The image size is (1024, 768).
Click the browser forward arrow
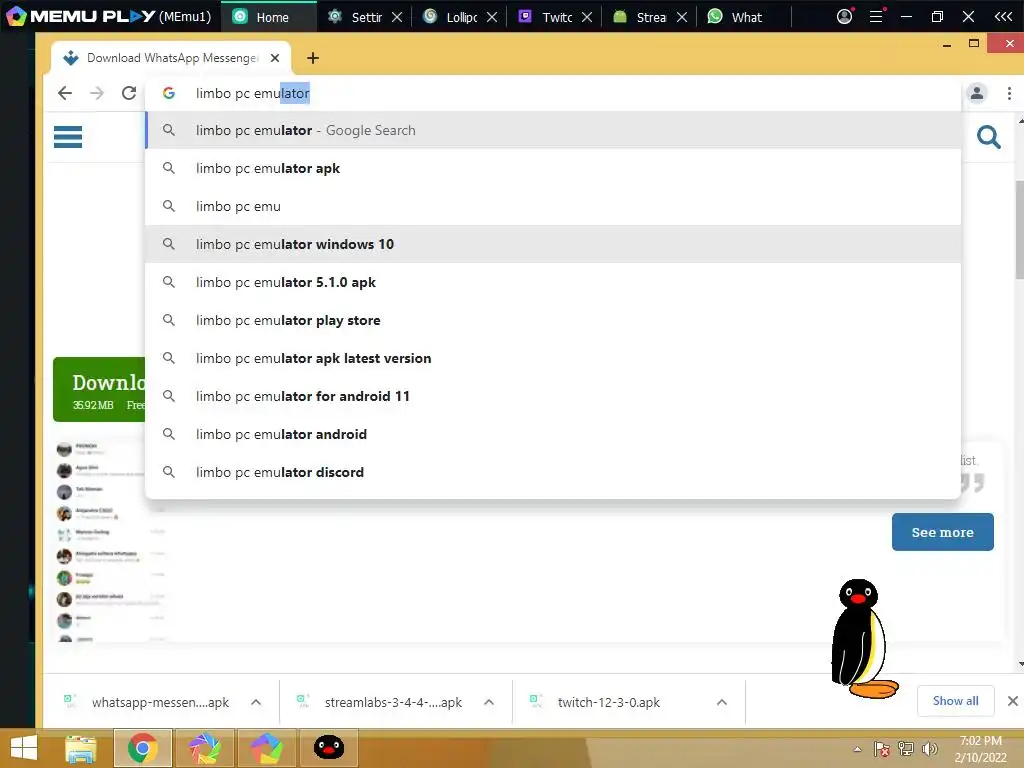97,93
